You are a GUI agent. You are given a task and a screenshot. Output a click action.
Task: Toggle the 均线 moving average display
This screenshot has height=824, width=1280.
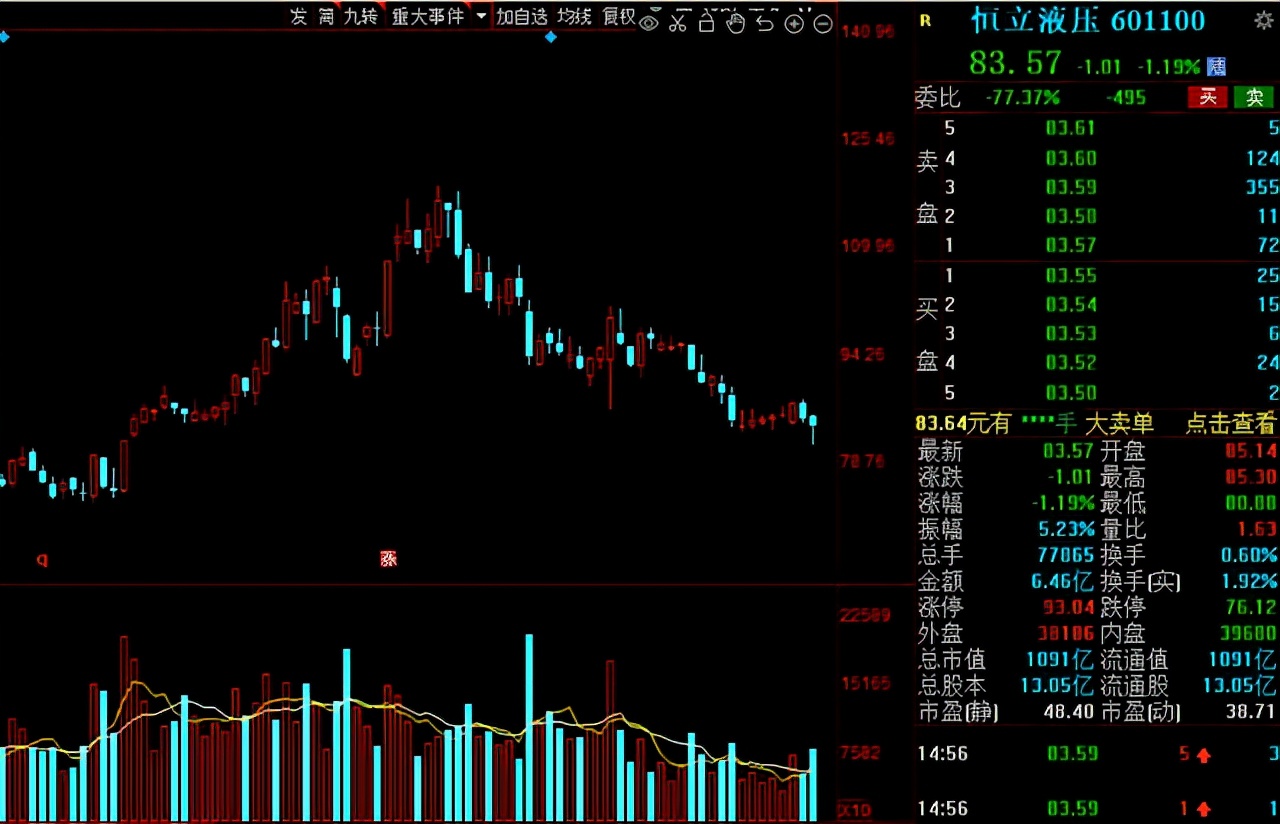tap(574, 17)
